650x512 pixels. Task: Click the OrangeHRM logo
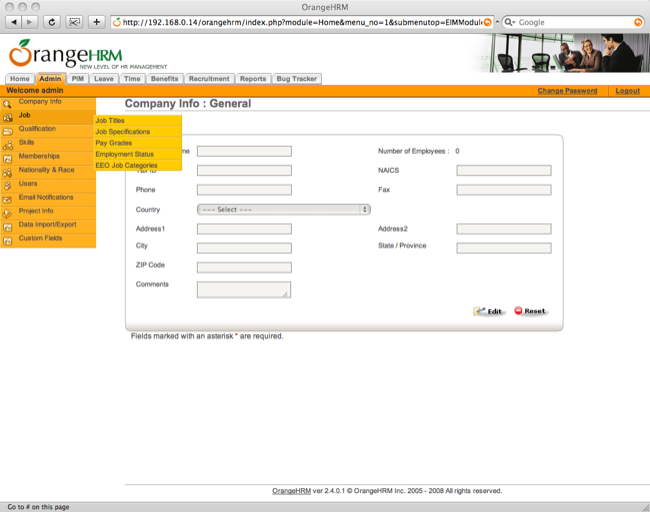coord(88,54)
